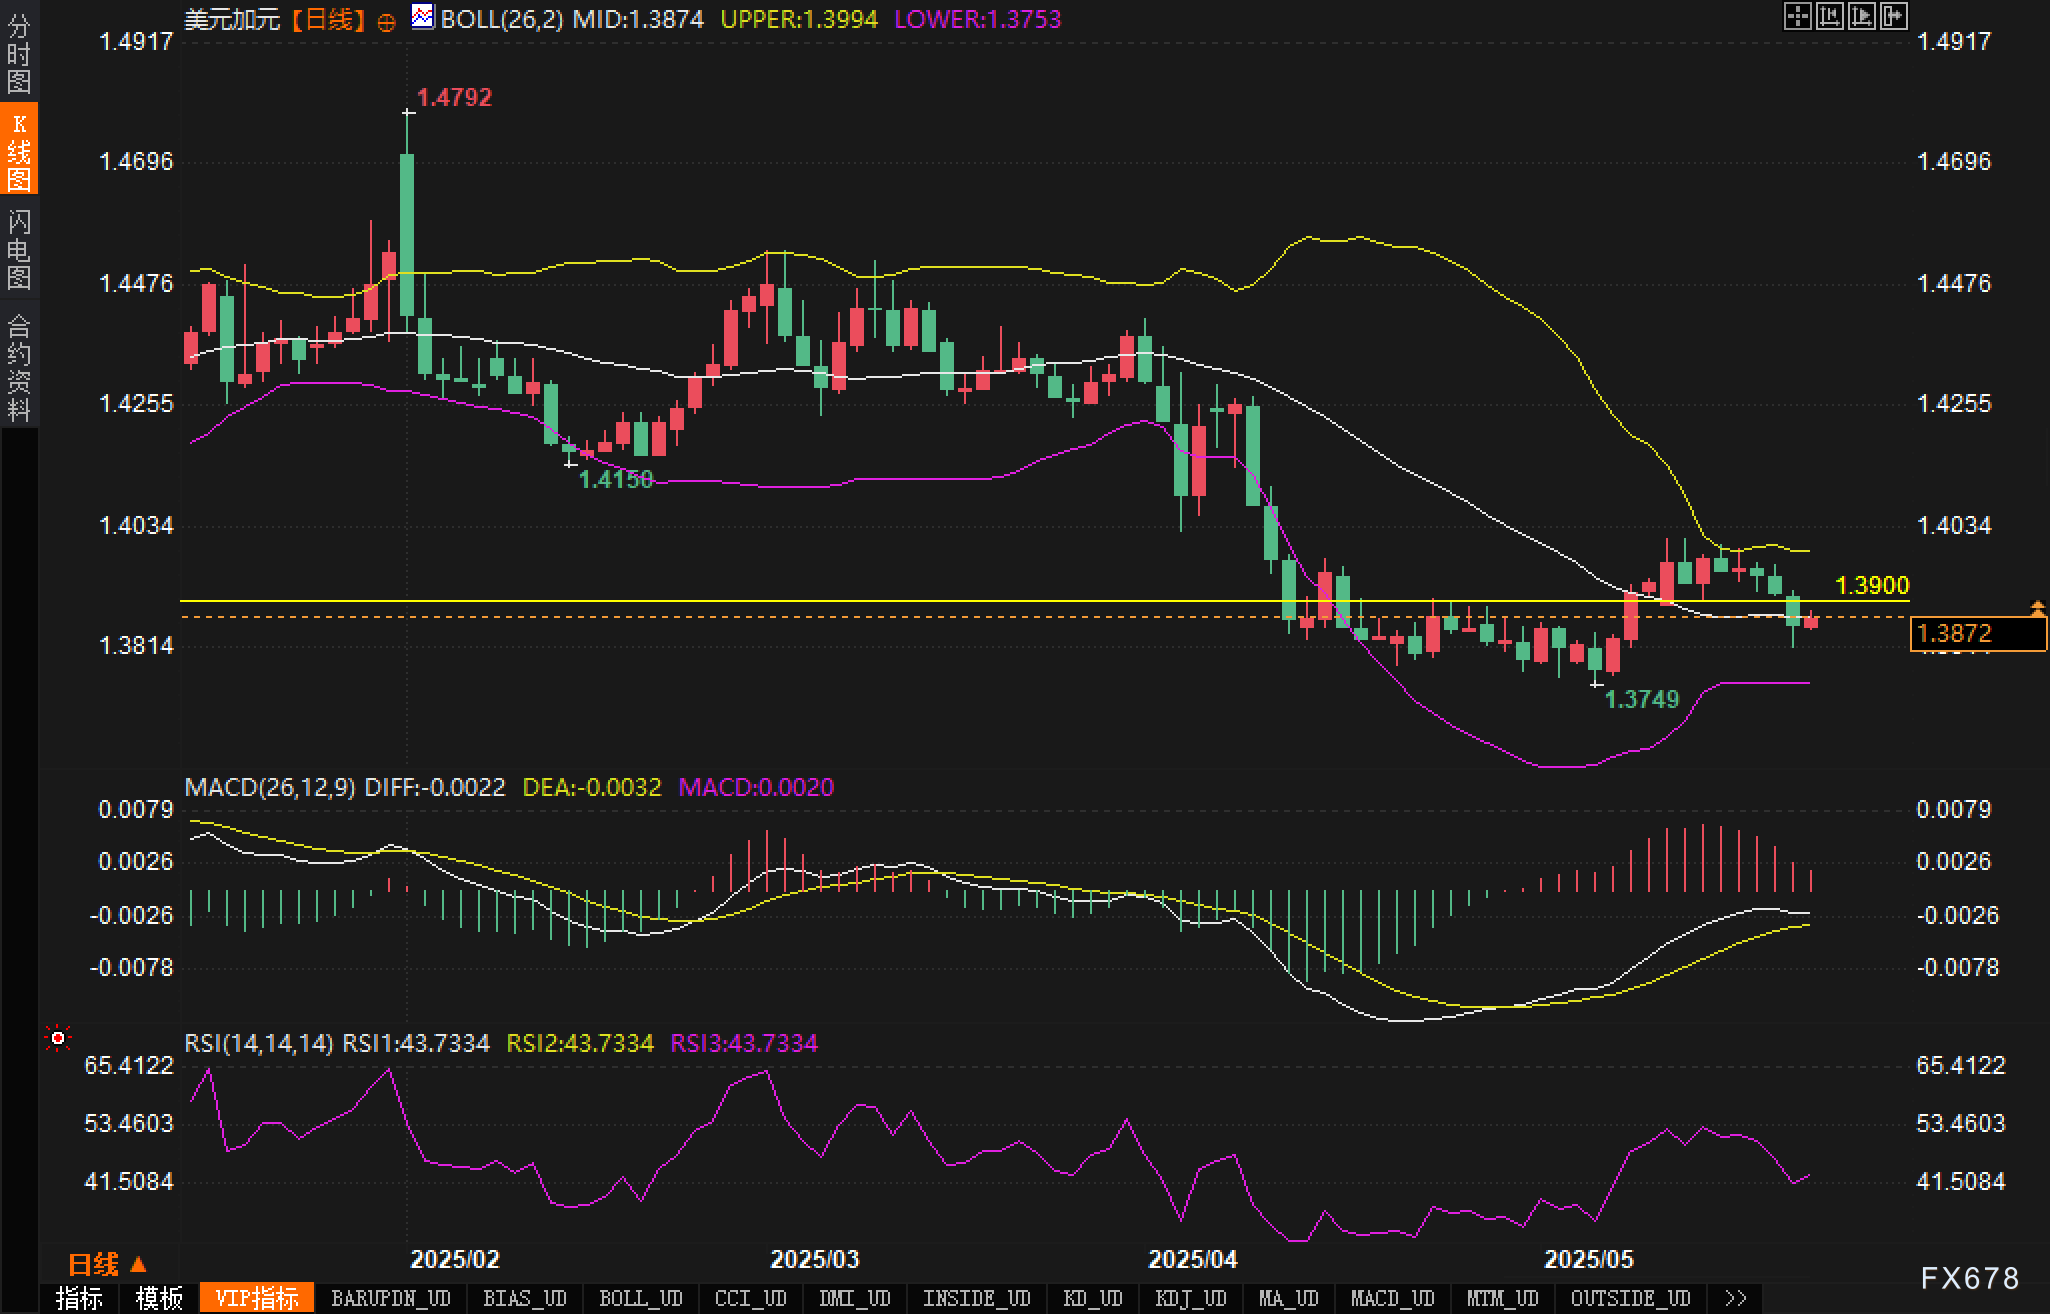Open the 模板 tab

[x=159, y=1298]
